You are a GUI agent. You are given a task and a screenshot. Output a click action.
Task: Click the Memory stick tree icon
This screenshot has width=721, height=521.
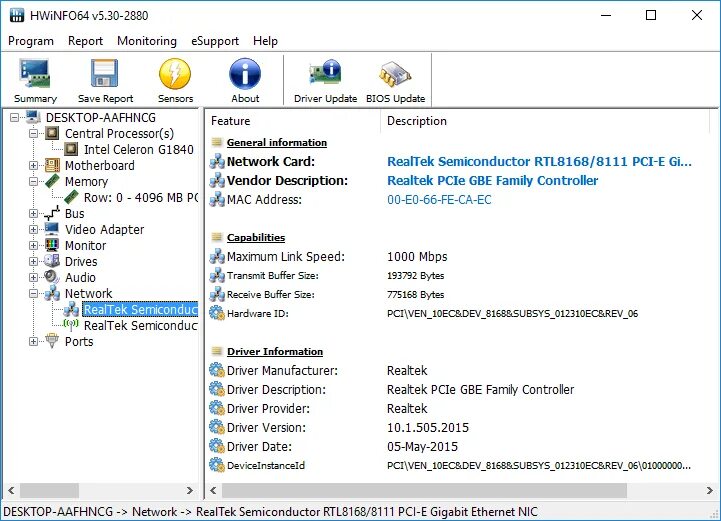coord(52,181)
